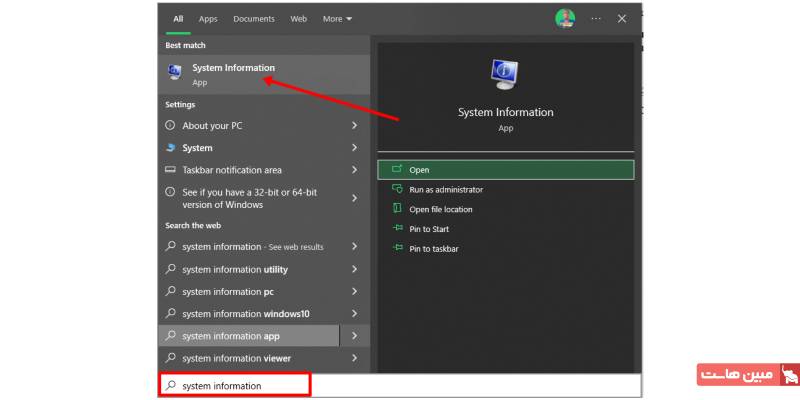Screen dimensions: 800x400
Task: Expand the Taskbar notification area chevron
Action: coord(354,170)
